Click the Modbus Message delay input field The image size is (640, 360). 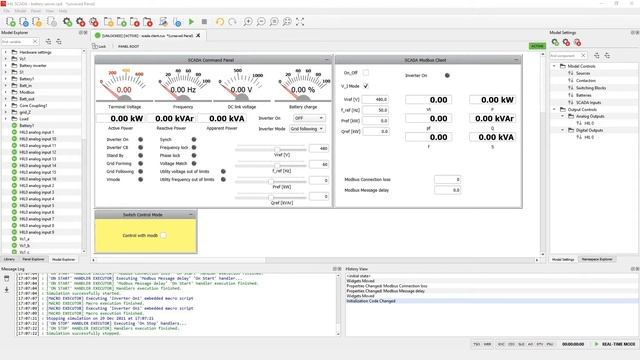click(x=447, y=190)
